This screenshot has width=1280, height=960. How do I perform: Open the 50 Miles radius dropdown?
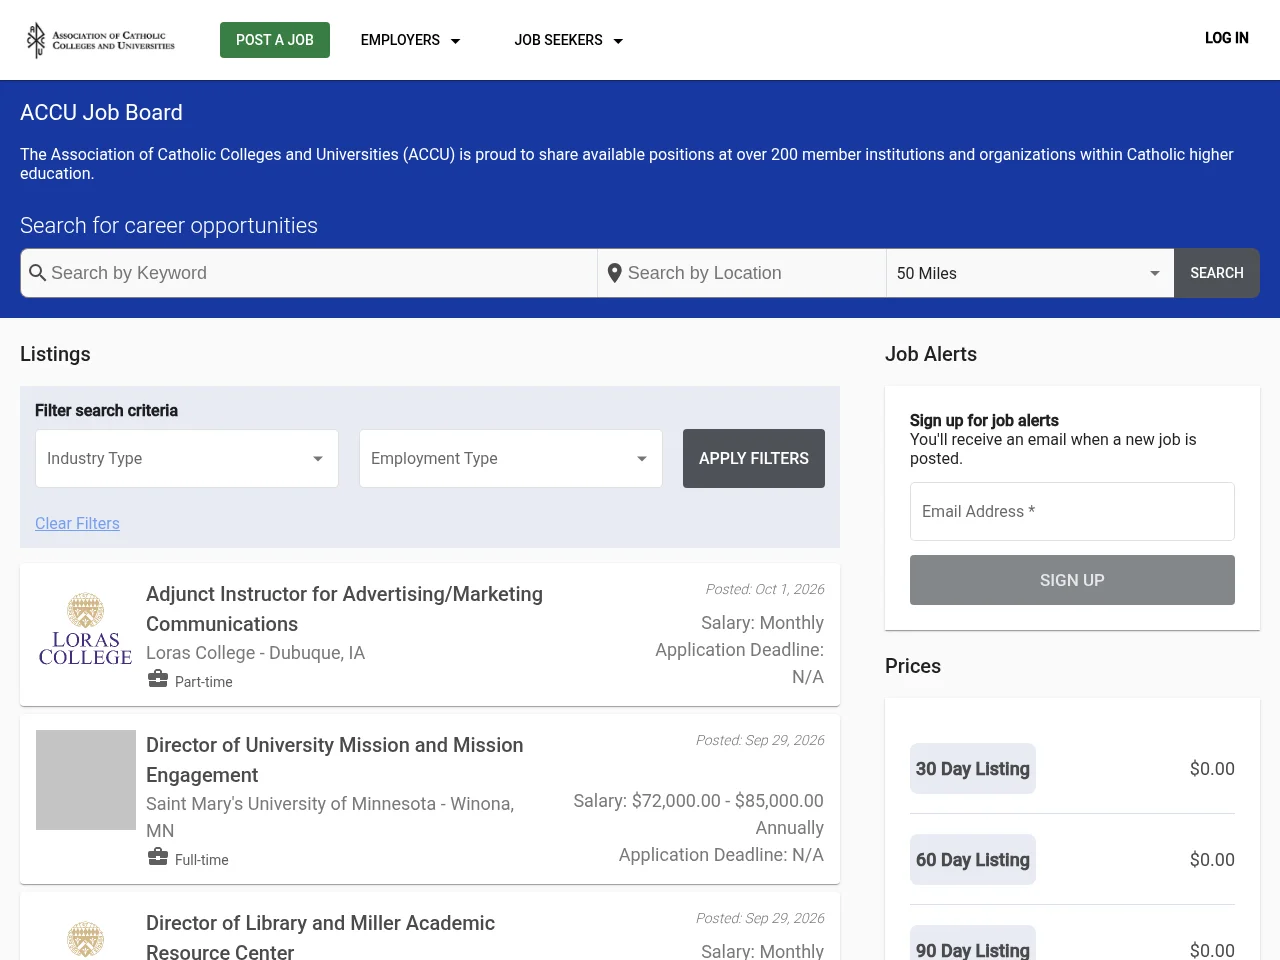(x=1030, y=273)
